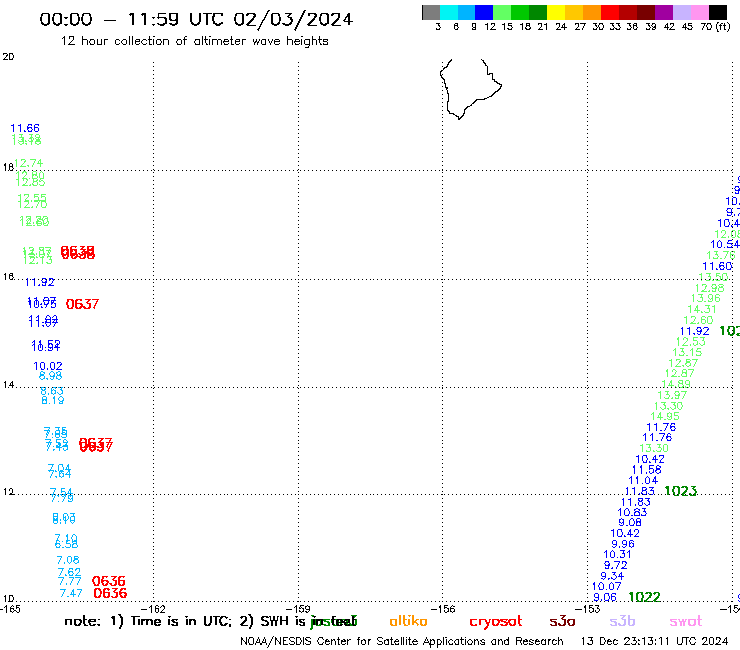The image size is (740, 650).
Task: Click the wave height value '14.31'
Action: coord(701,309)
